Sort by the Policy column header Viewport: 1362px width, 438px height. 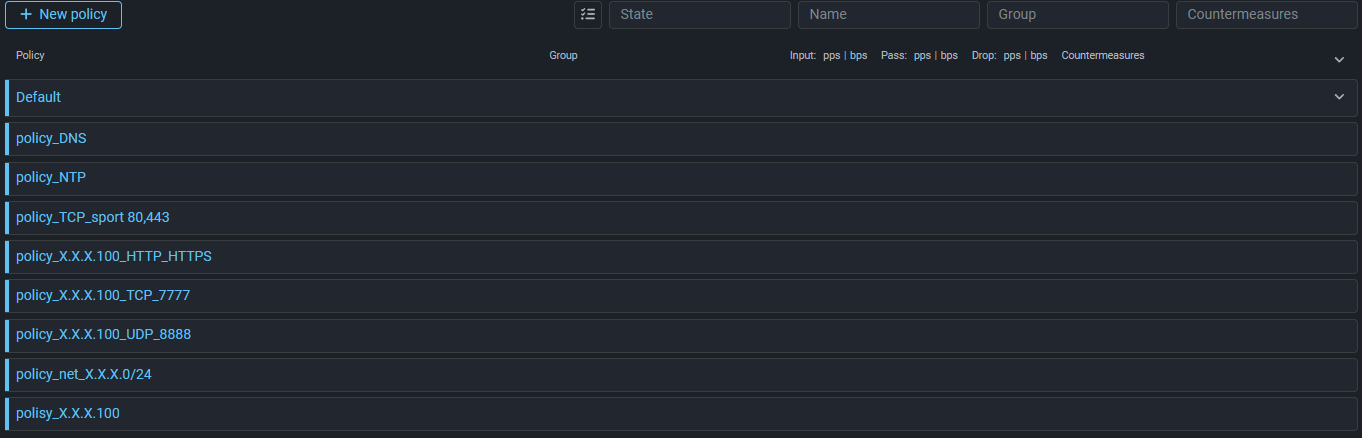30,56
